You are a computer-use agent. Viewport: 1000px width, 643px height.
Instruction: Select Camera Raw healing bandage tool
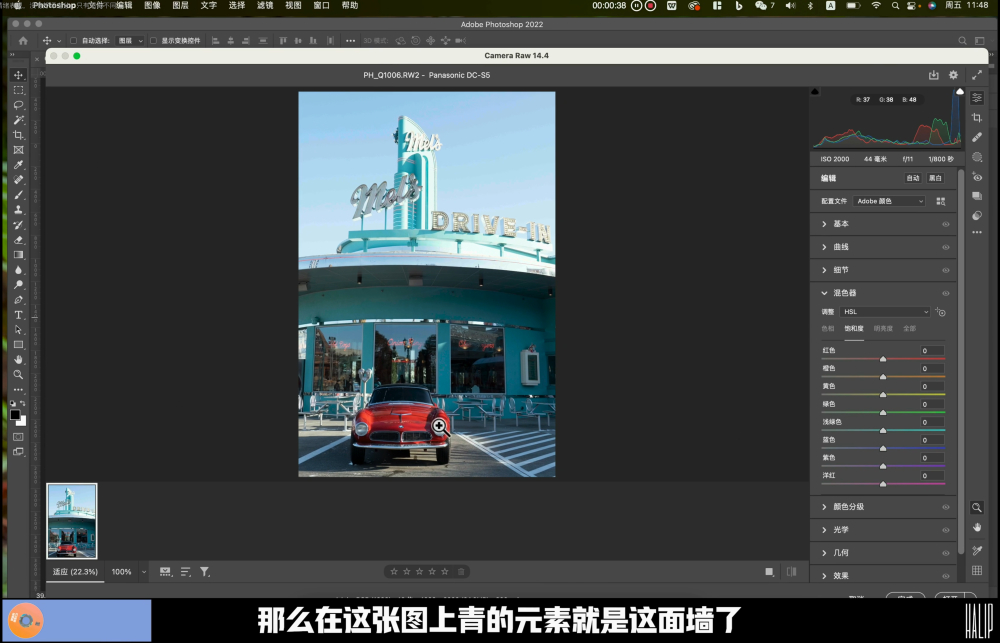[977, 137]
